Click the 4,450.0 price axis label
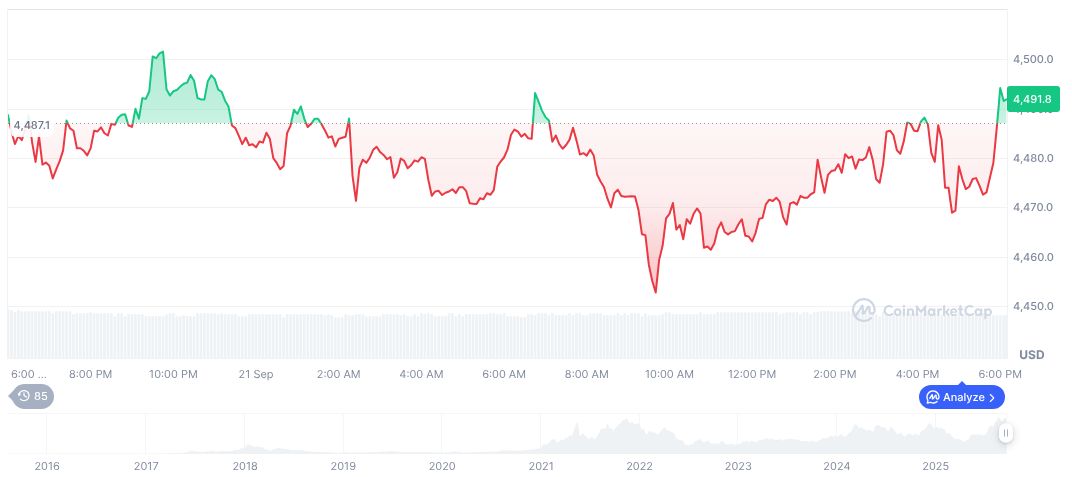Screen dimensions: 1072x477 [1033, 306]
